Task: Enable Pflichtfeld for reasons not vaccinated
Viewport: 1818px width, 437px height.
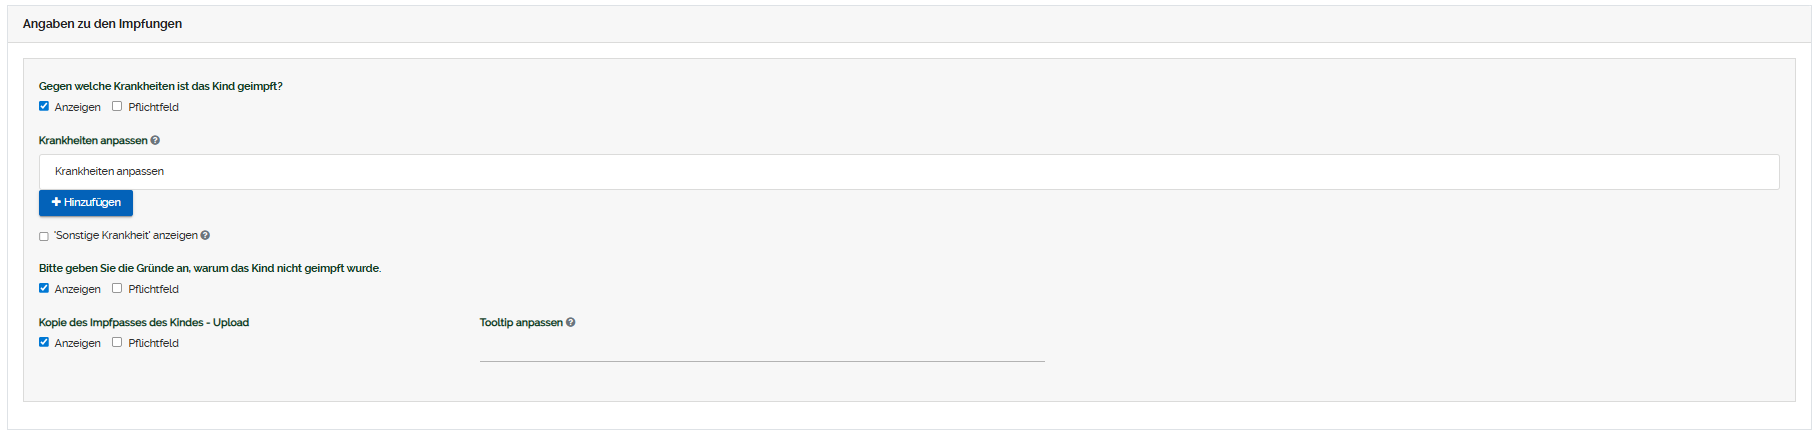Action: coord(117,288)
